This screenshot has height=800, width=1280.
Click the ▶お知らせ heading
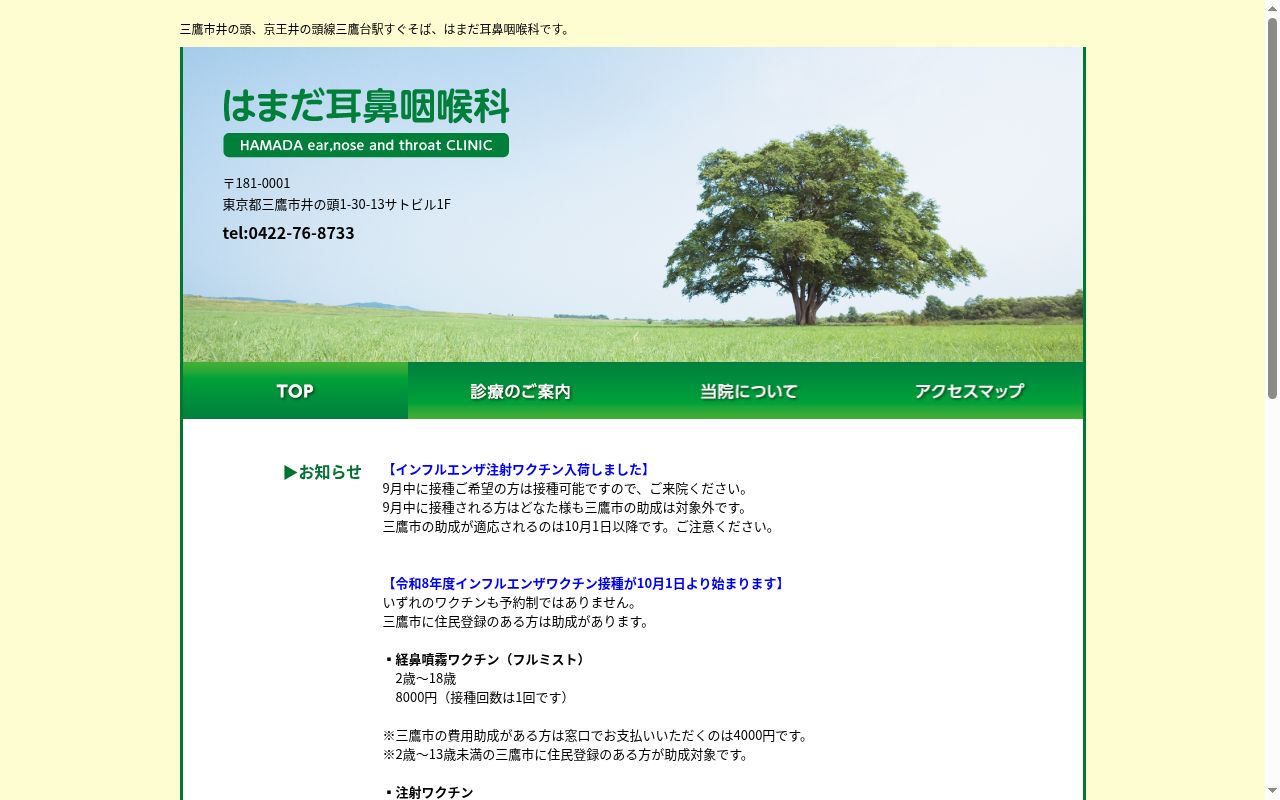pyautogui.click(x=322, y=472)
